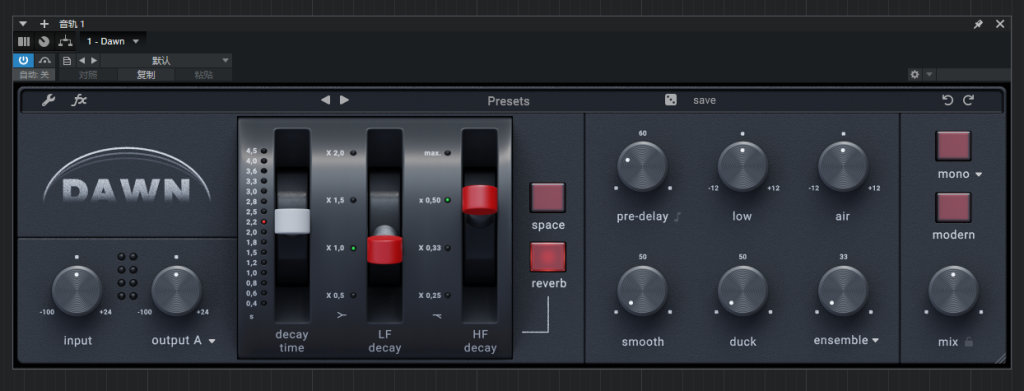
Task: Undo last change with the undo arrow
Action: tap(948, 100)
